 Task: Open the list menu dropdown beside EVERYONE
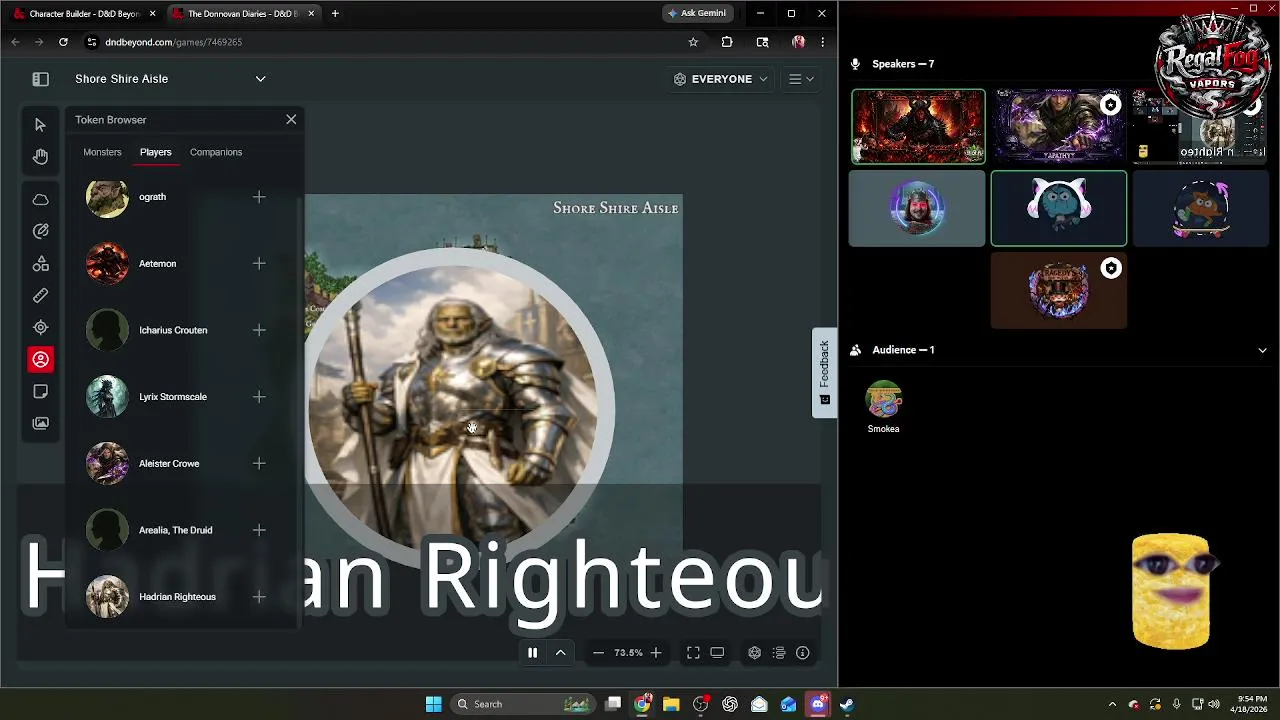pyautogui.click(x=801, y=79)
